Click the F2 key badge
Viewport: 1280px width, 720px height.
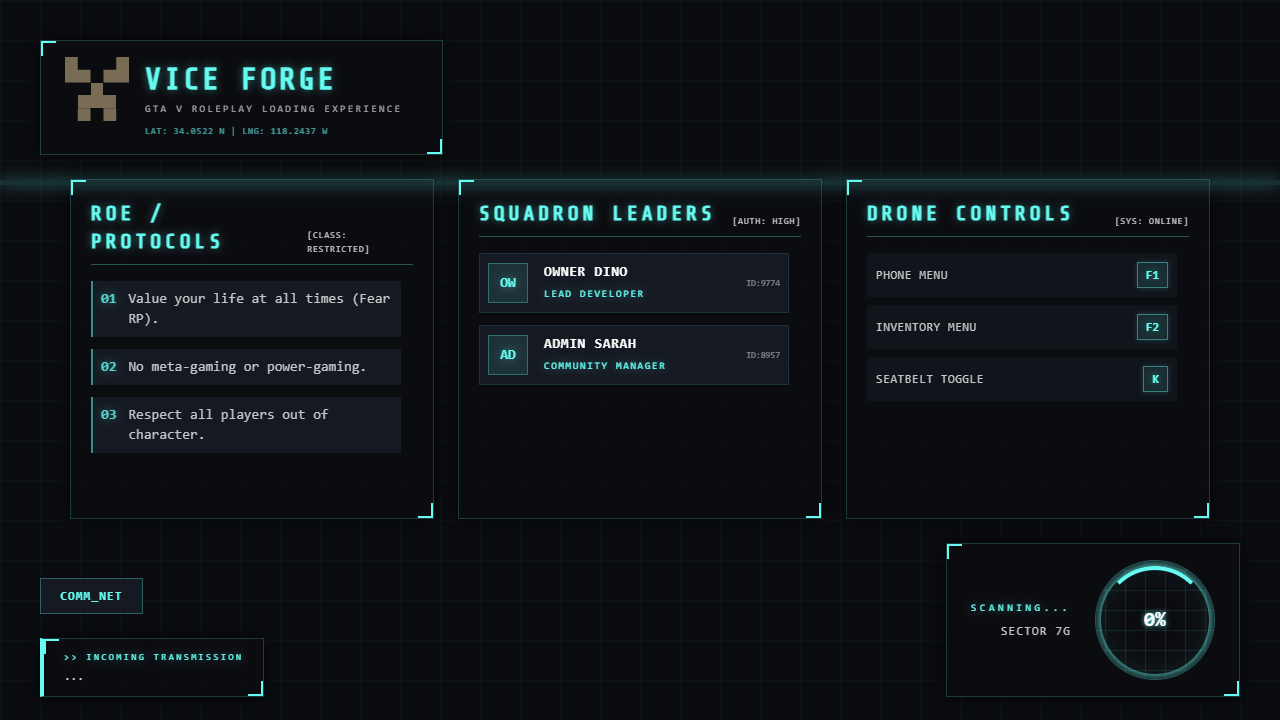1152,327
